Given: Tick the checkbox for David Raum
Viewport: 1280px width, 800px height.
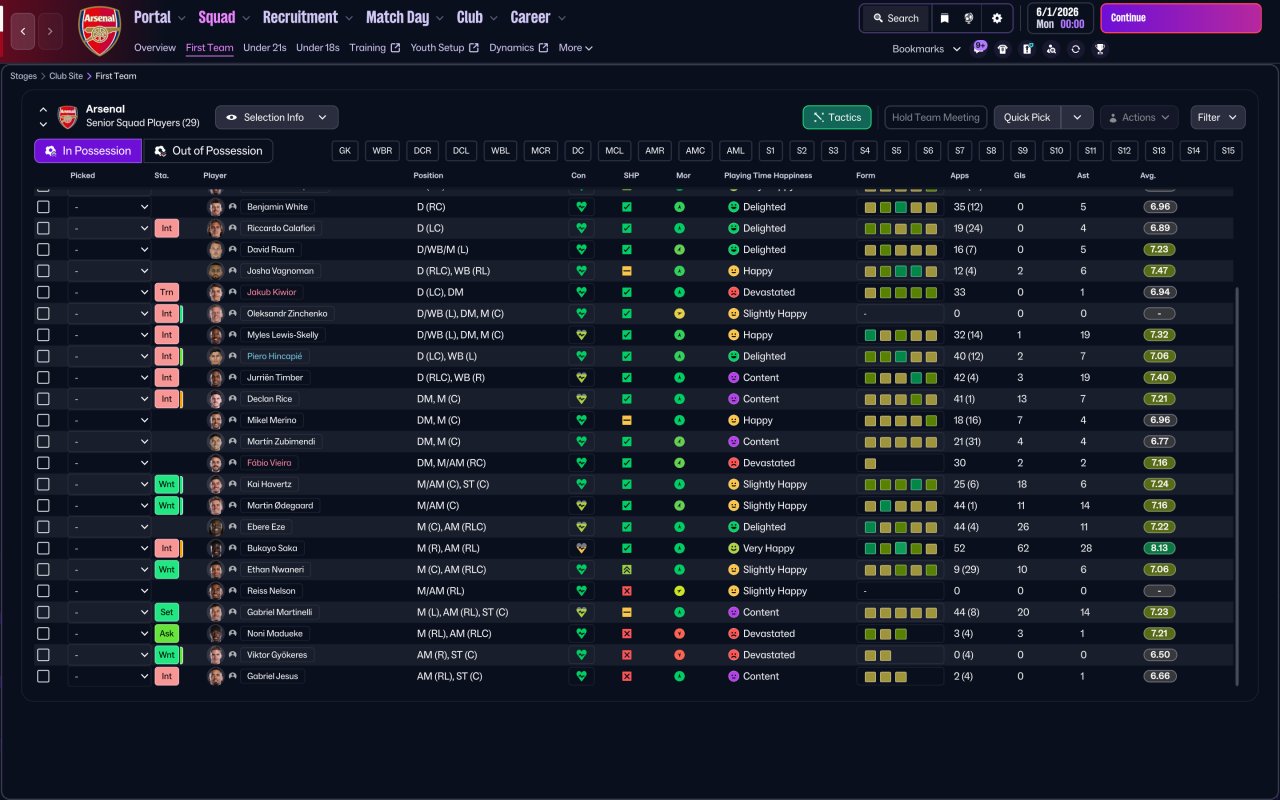Looking at the screenshot, I should 43,250.
